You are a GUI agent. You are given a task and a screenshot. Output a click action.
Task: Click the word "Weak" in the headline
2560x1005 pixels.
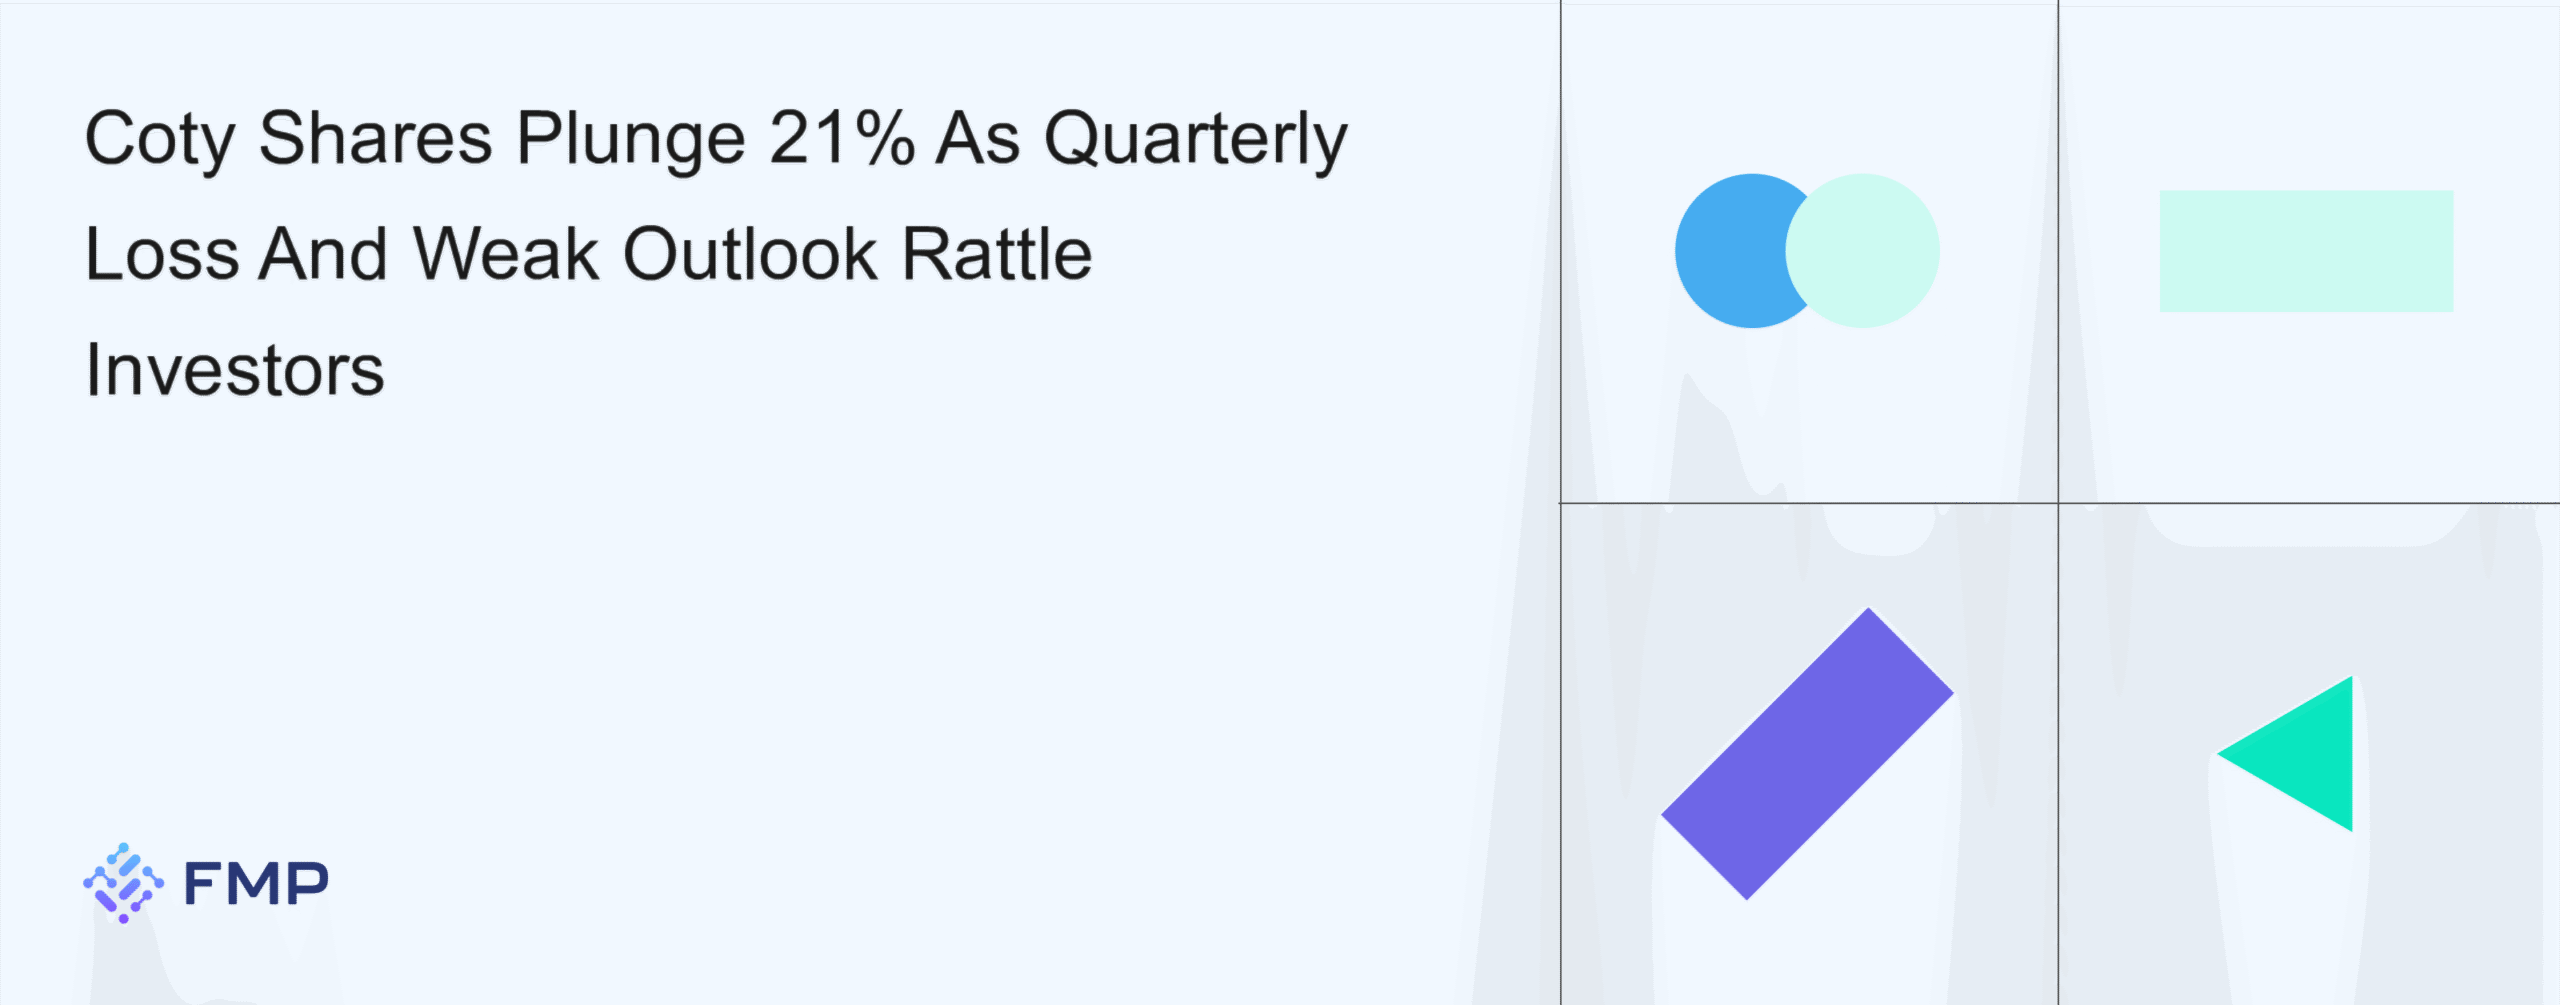click(x=506, y=254)
